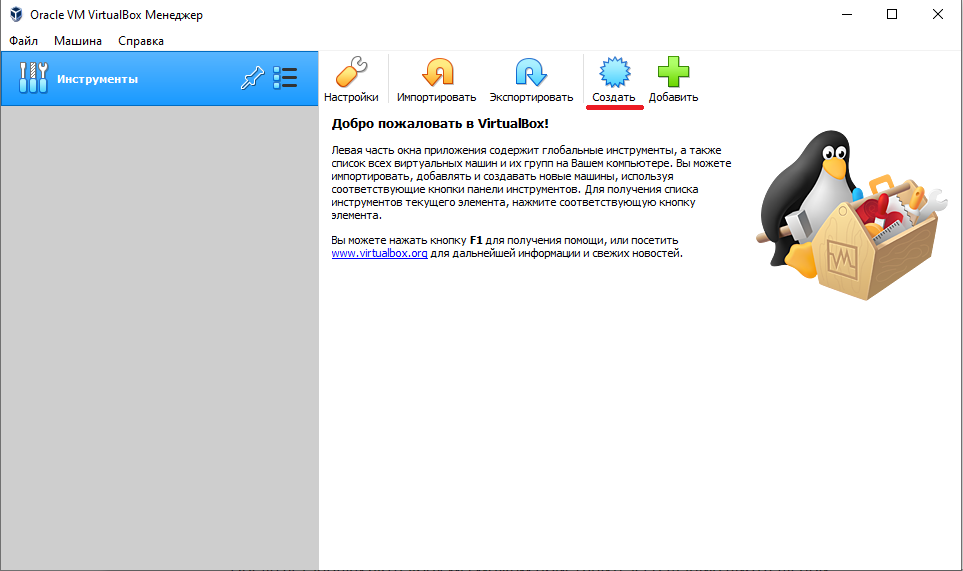Follow the www.virtualbox.org link

click(x=380, y=253)
